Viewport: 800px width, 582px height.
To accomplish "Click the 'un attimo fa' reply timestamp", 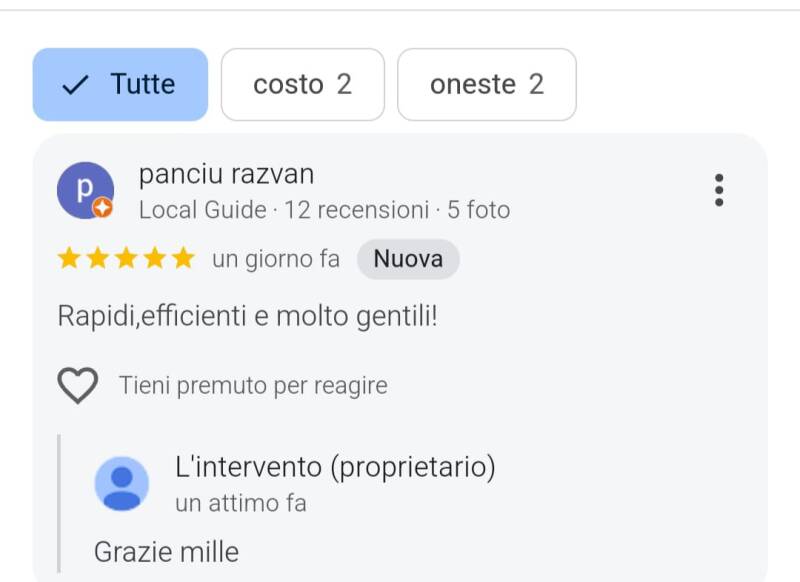I will [240, 502].
